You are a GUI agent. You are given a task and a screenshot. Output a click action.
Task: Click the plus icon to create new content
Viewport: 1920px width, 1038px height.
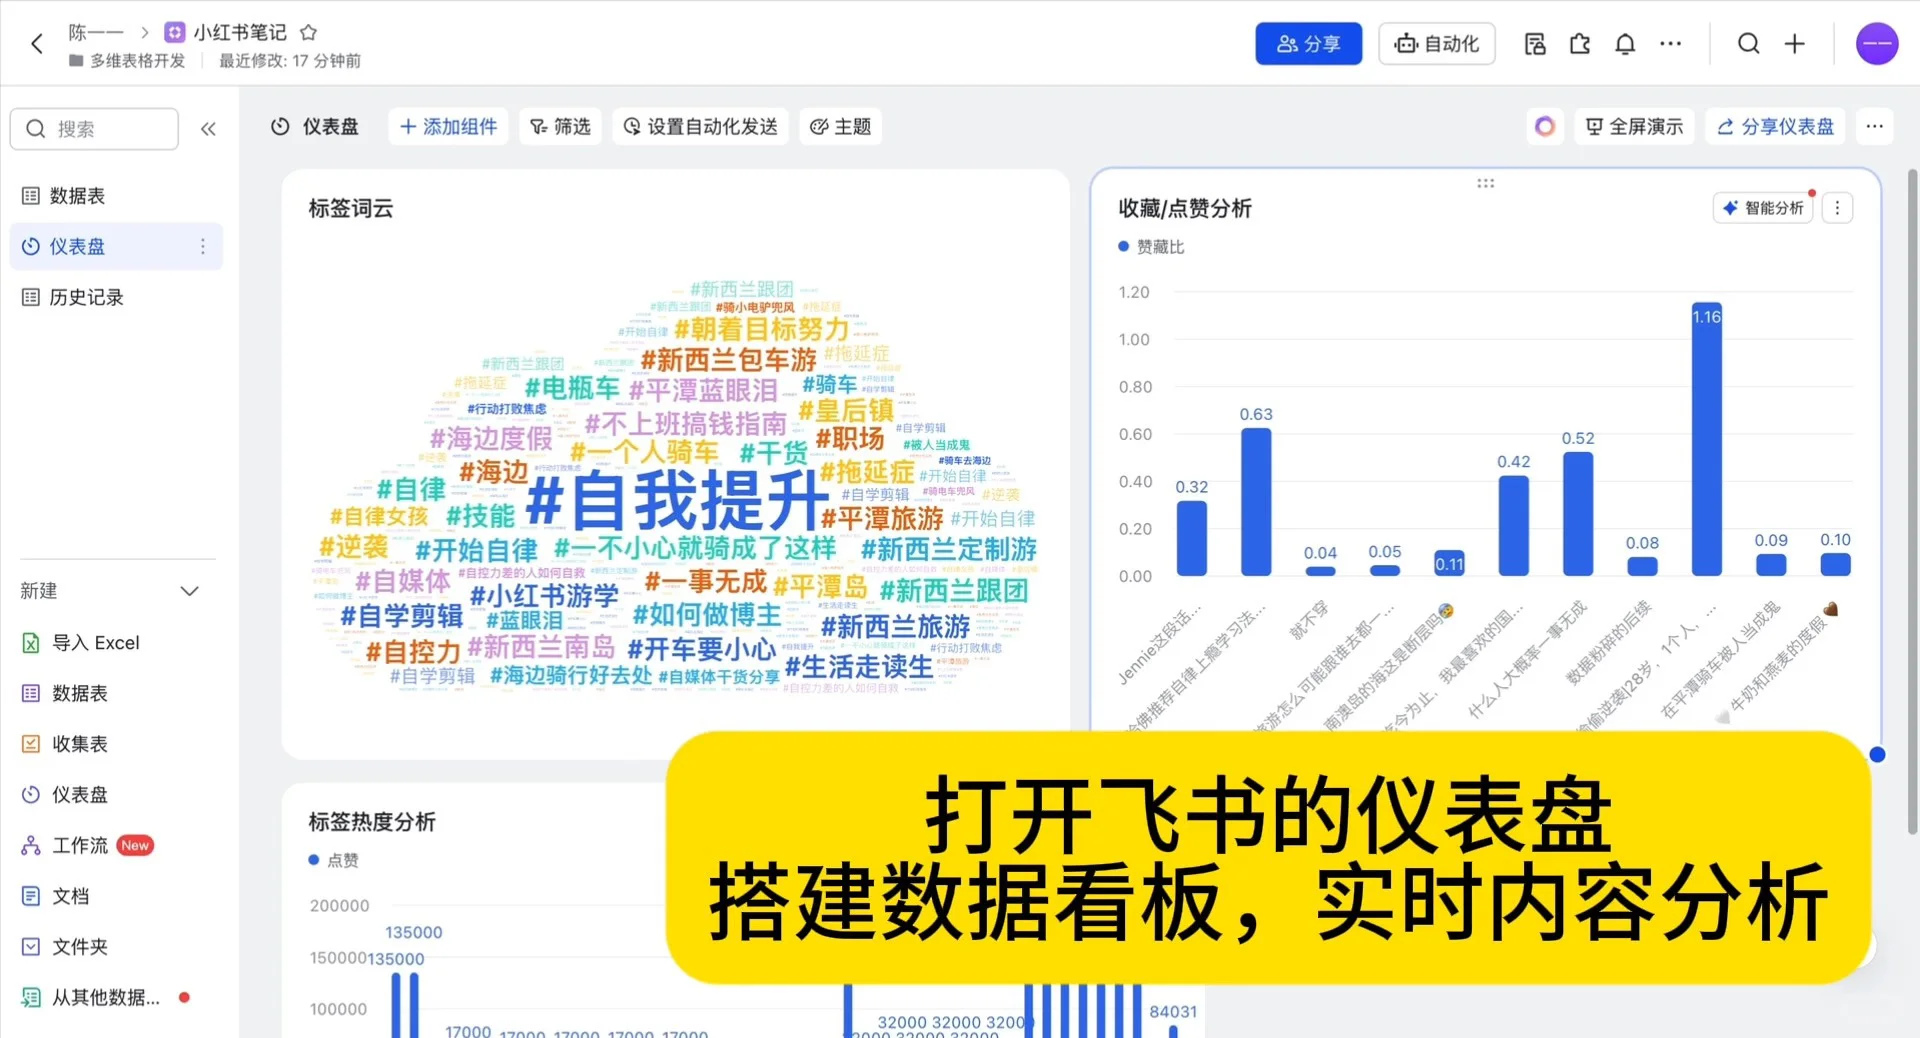pos(1795,44)
